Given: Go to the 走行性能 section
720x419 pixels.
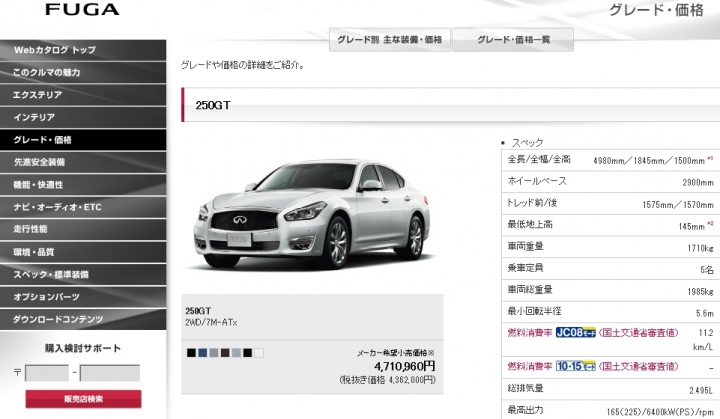Looking at the screenshot, I should point(83,229).
